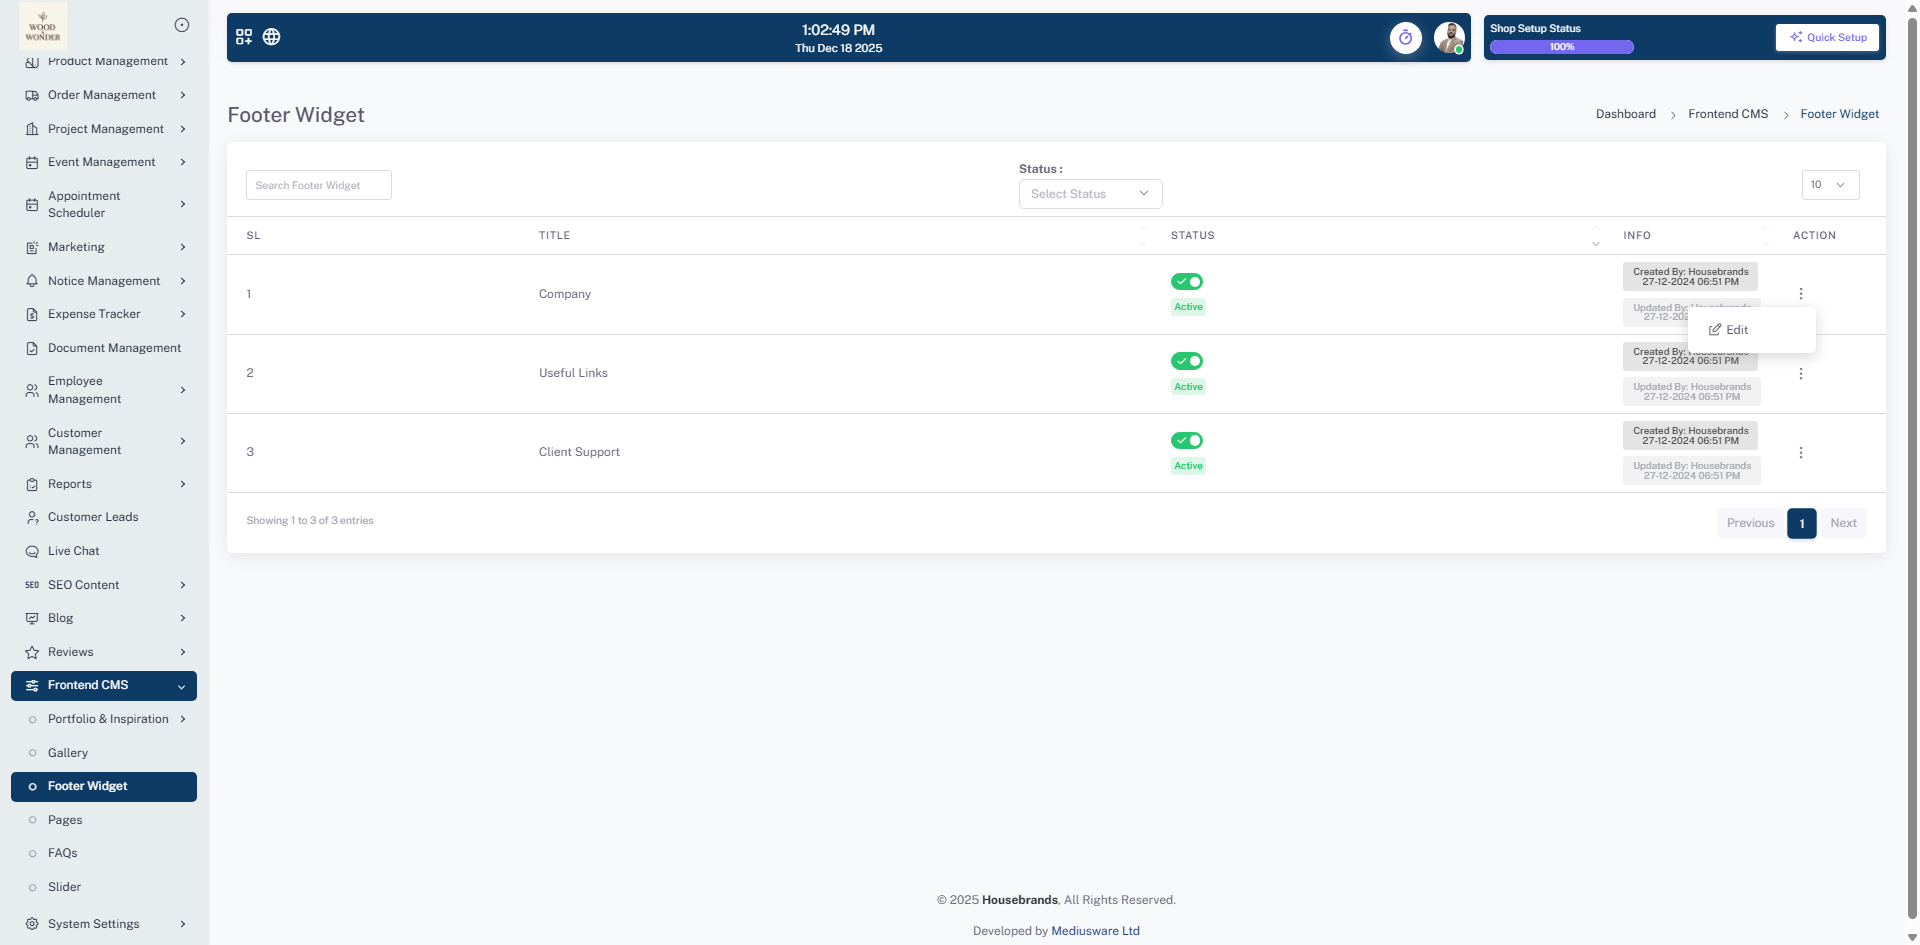Click the Quick Setup button
1920x945 pixels.
coord(1827,38)
